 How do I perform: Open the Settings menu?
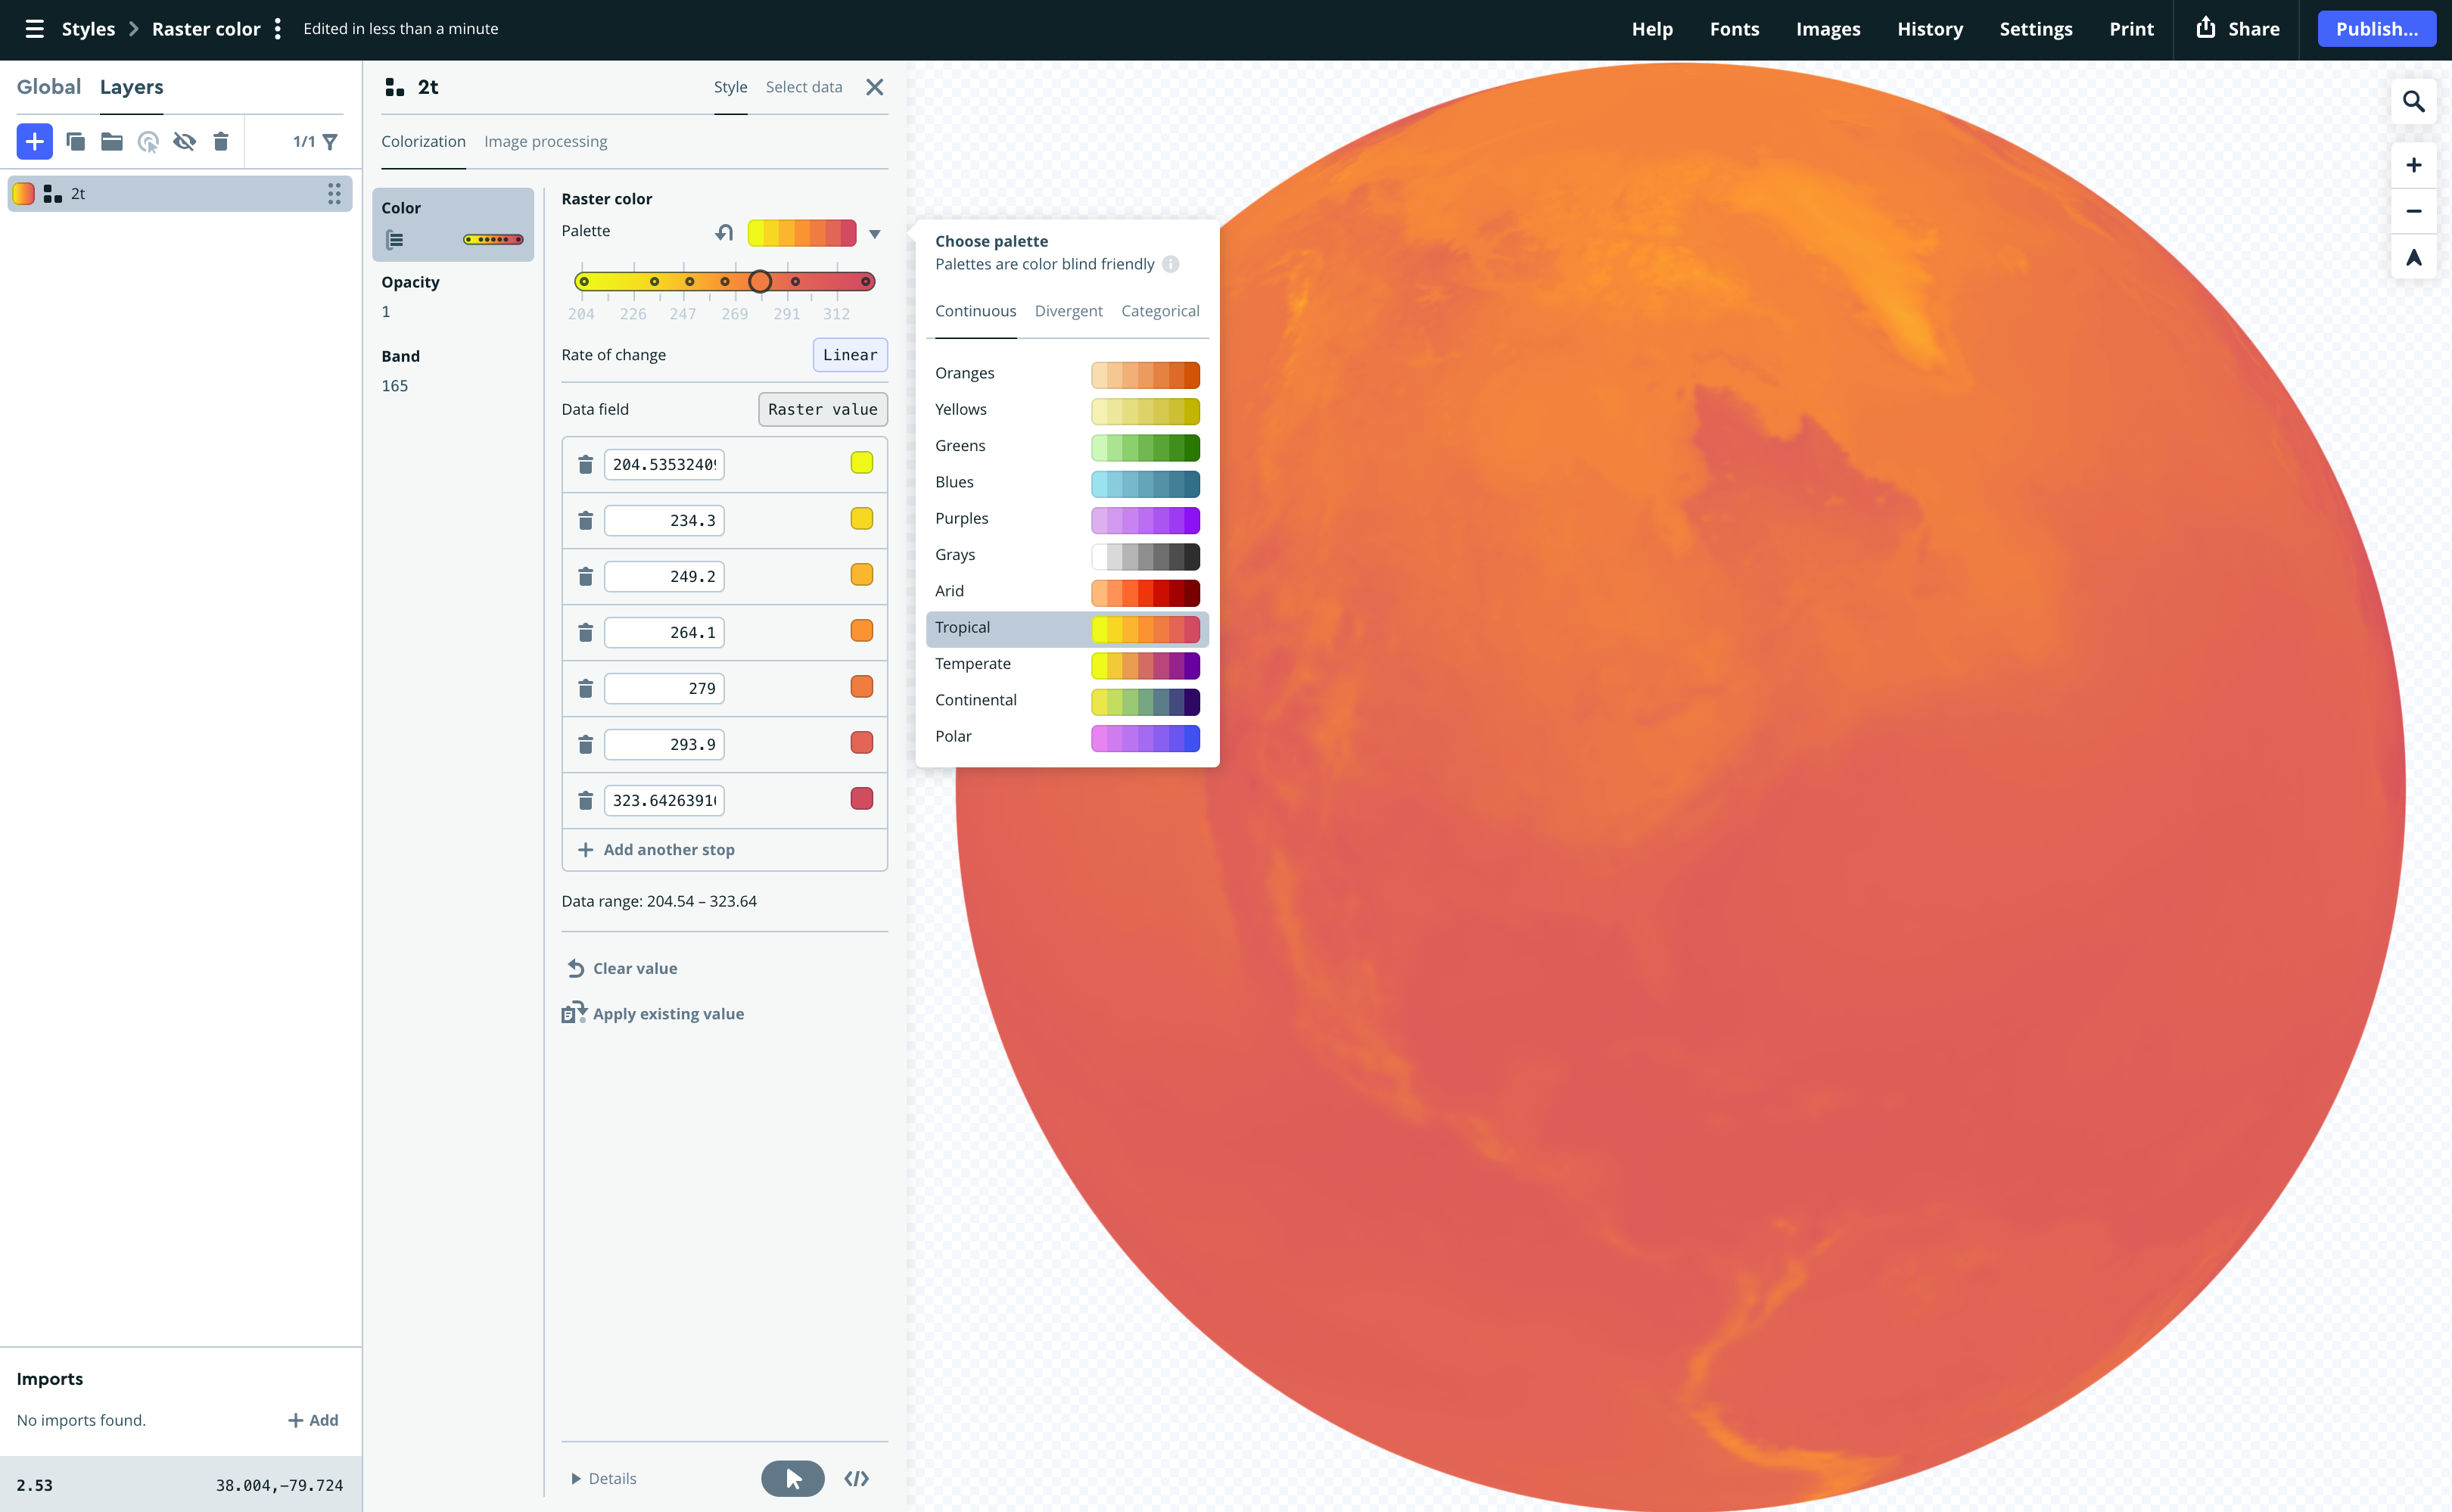point(2035,29)
